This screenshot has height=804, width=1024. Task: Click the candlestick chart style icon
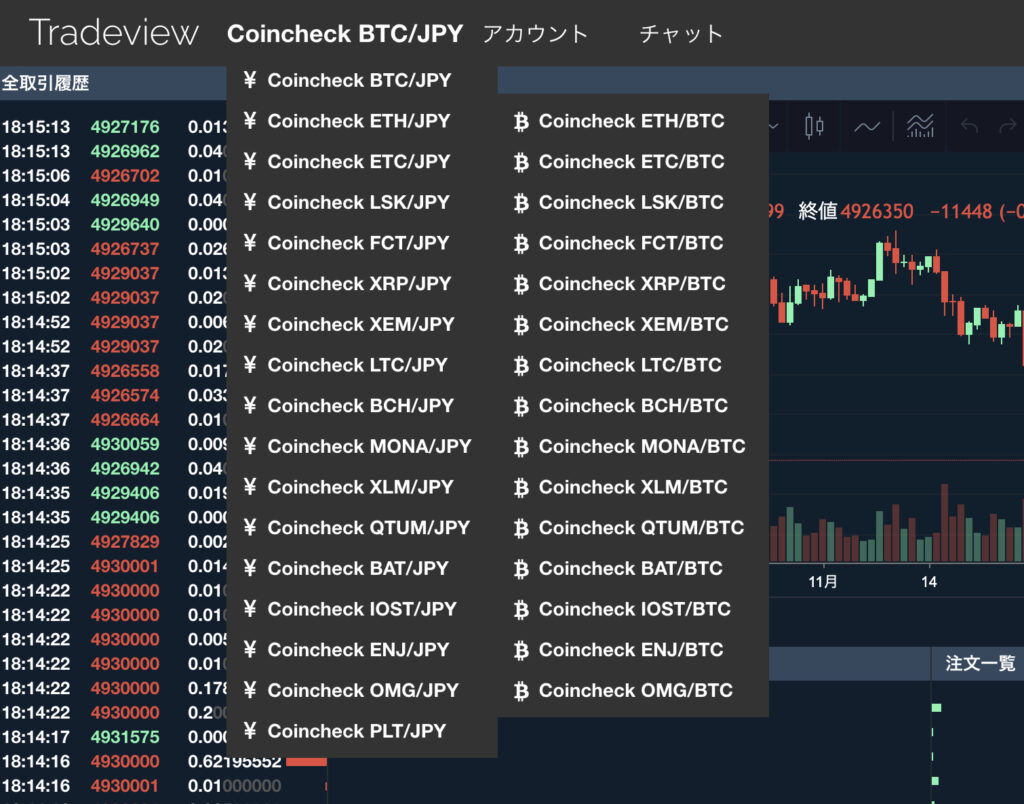point(814,126)
